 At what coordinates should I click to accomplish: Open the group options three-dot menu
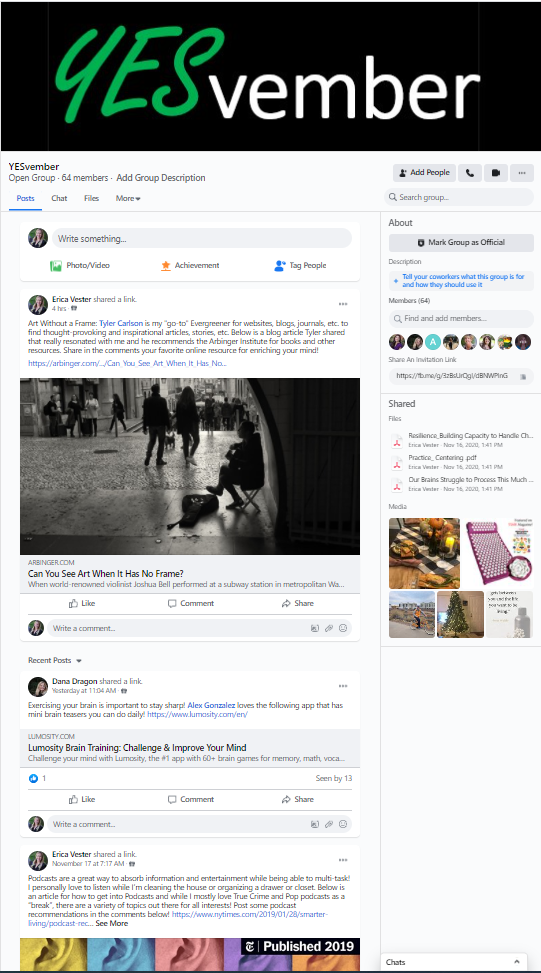point(522,173)
